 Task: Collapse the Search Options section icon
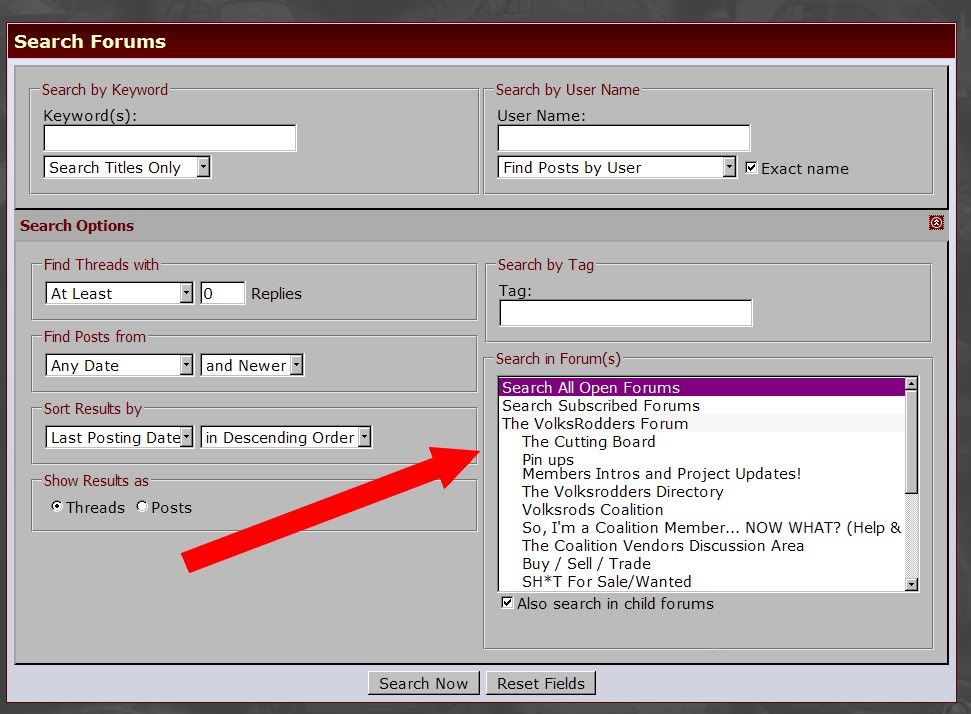point(936,222)
